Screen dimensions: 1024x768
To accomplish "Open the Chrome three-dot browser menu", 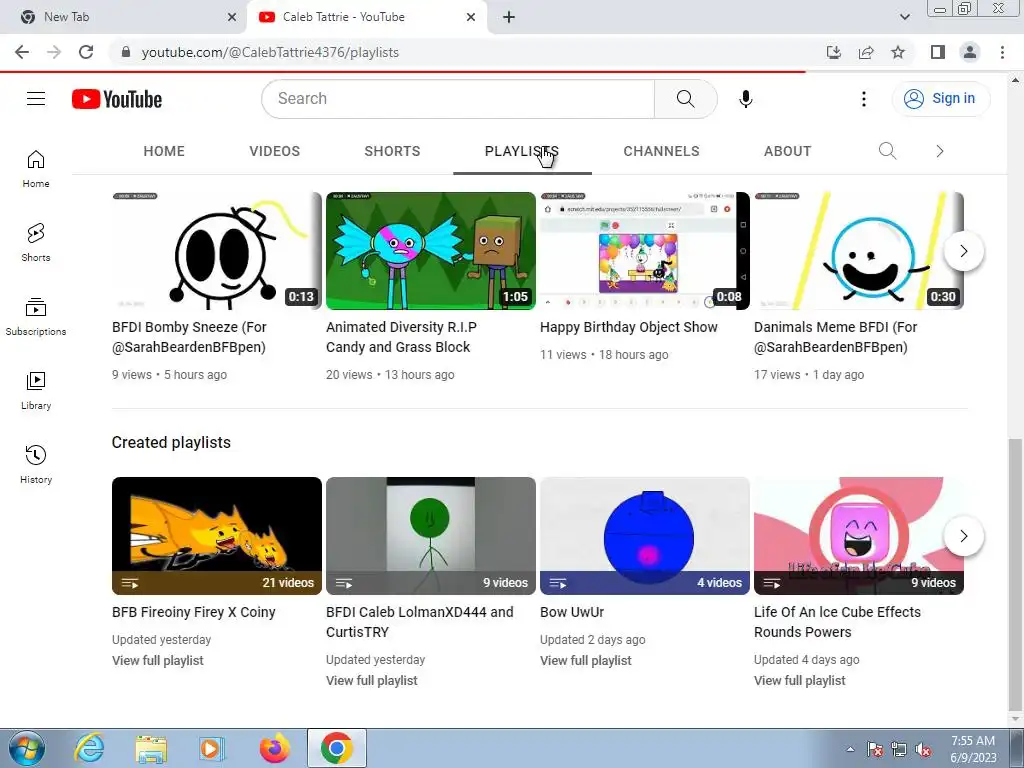I will tap(1002, 52).
